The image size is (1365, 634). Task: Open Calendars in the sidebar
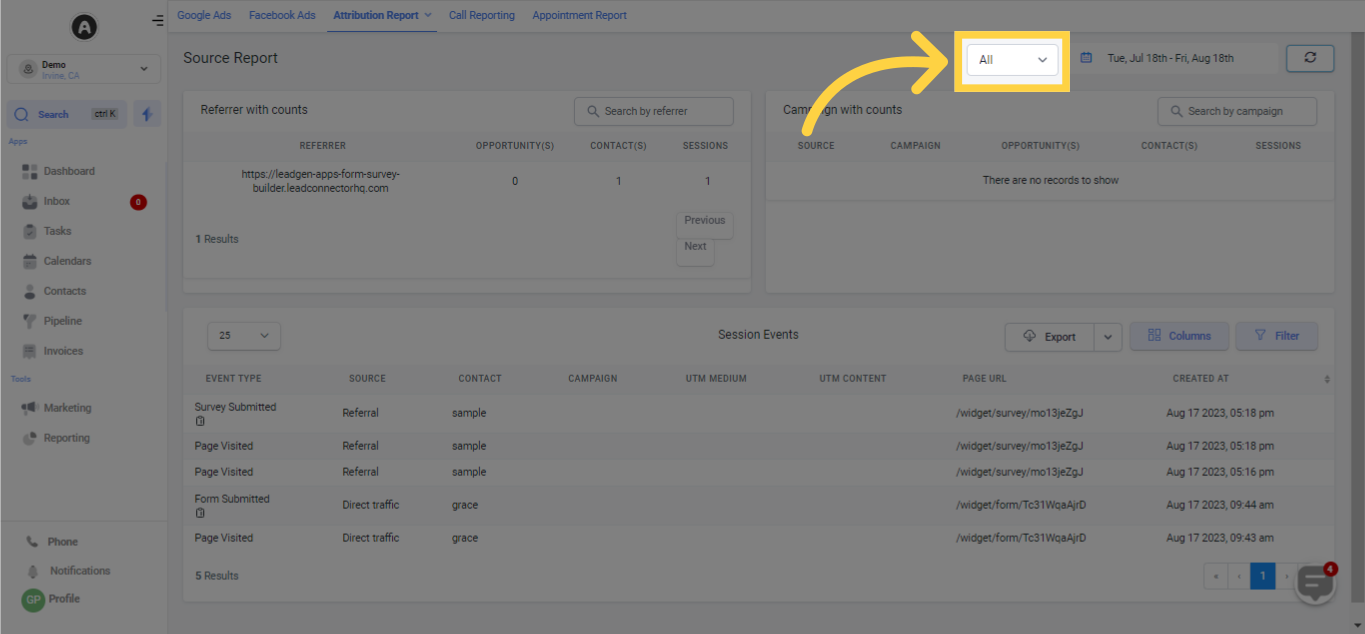(67, 260)
